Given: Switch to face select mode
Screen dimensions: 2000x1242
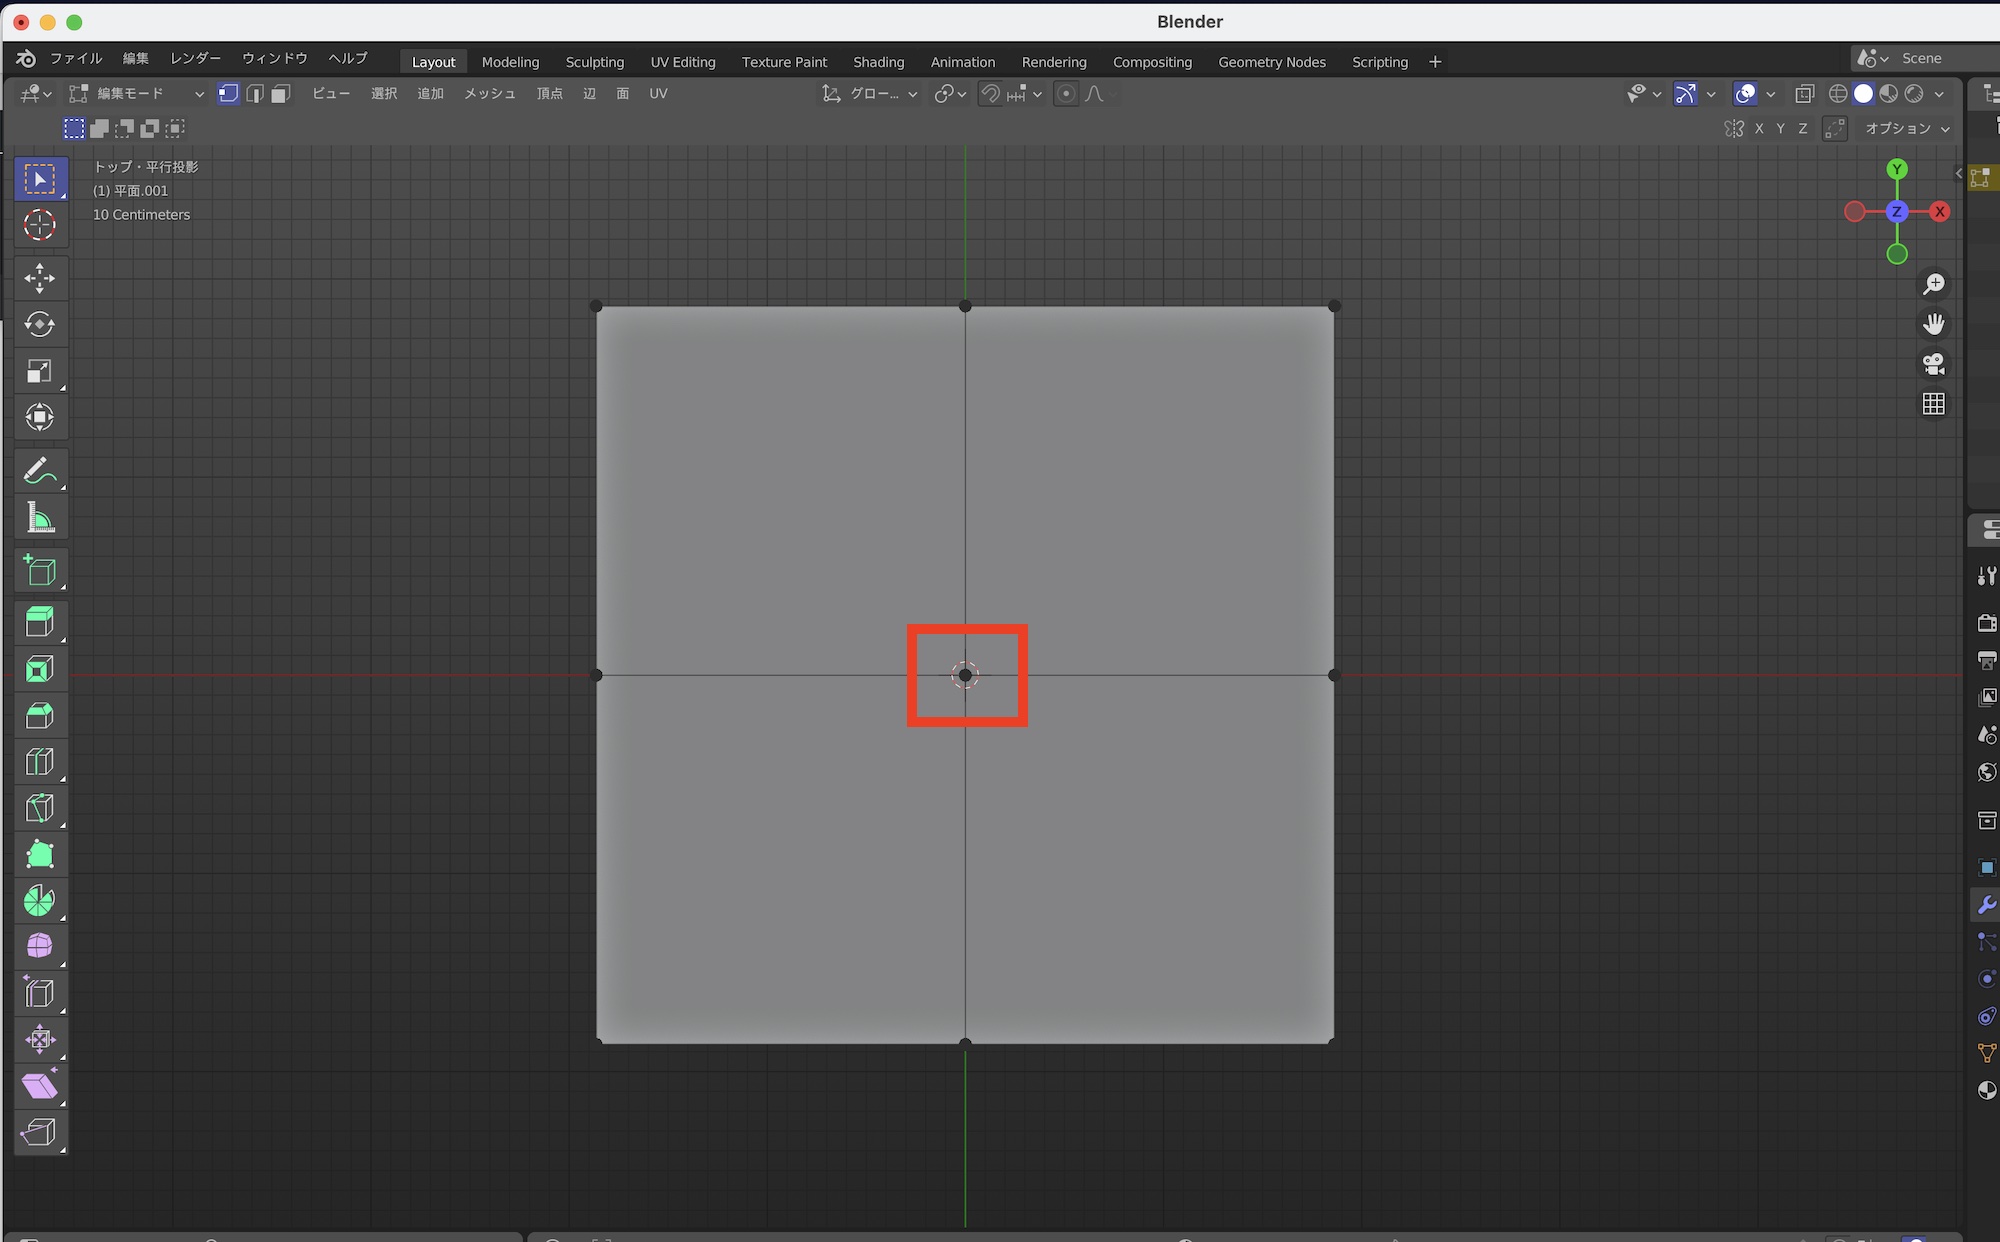Looking at the screenshot, I should click(x=281, y=94).
